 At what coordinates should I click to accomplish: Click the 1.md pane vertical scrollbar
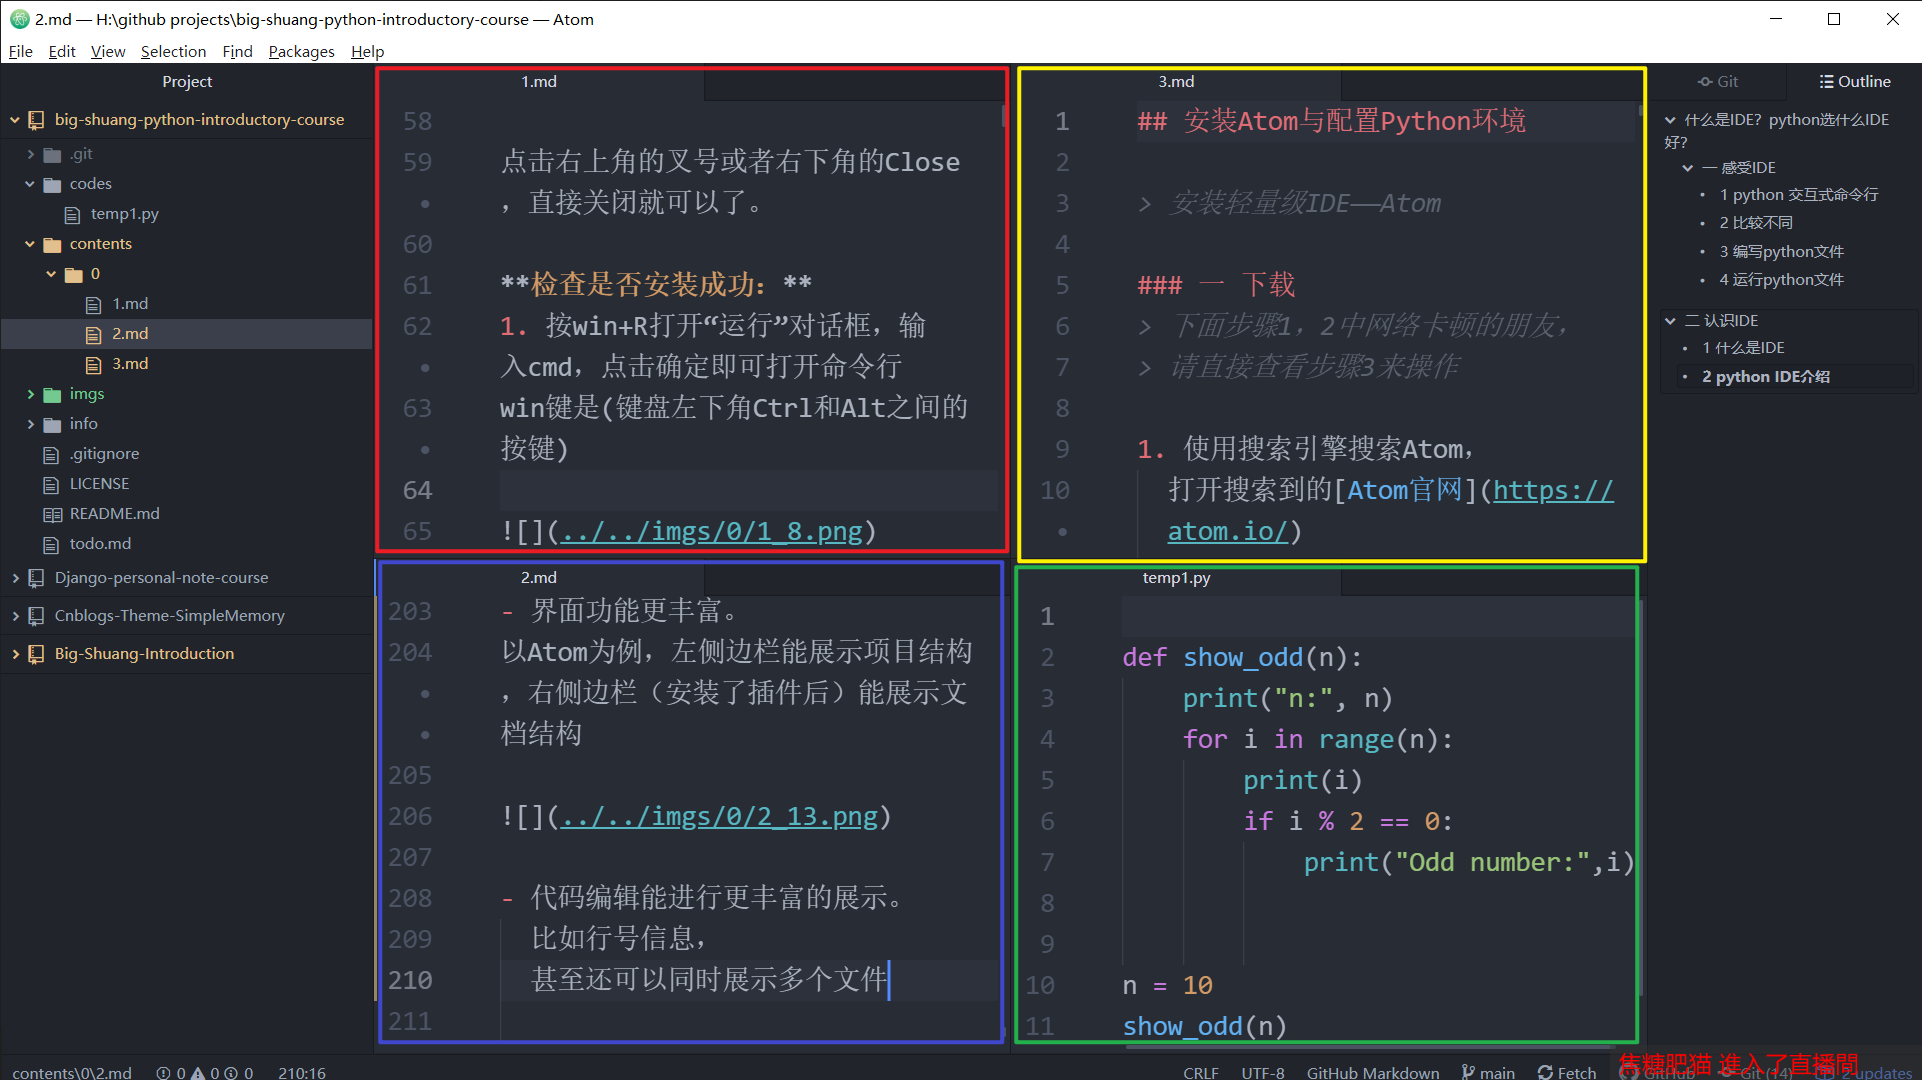click(x=1004, y=116)
